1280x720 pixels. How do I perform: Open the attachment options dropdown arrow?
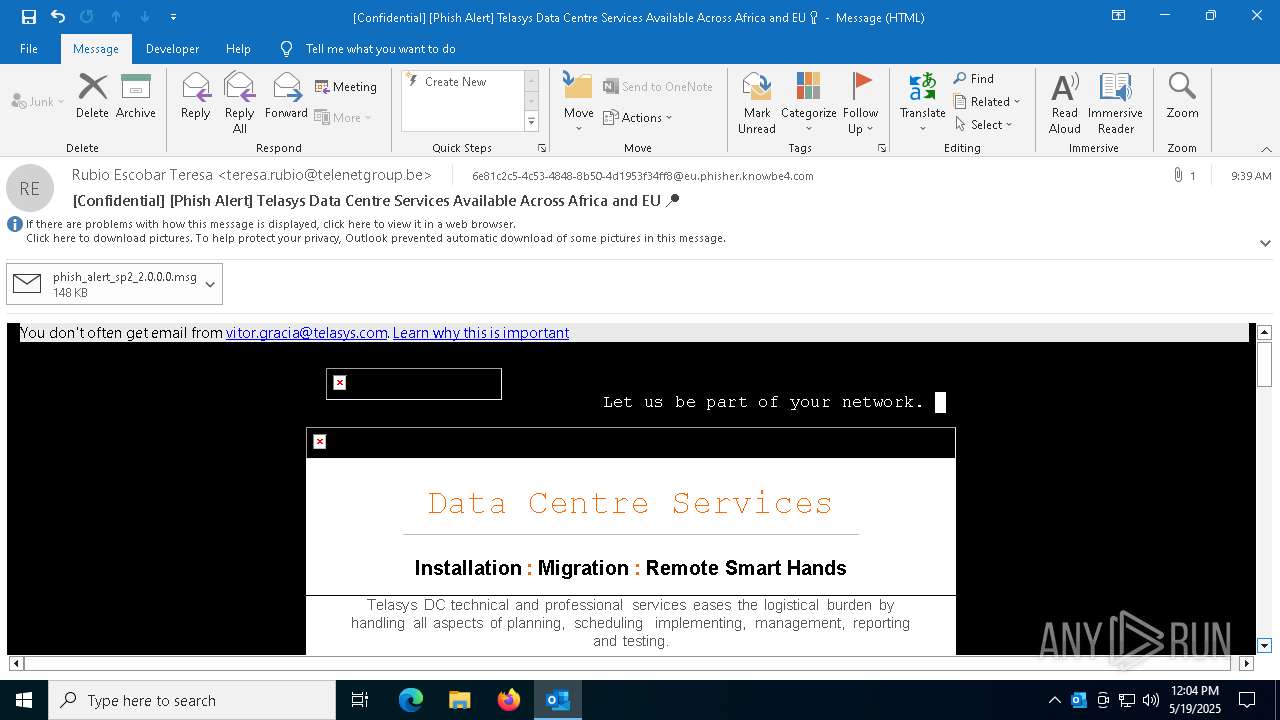click(x=210, y=284)
